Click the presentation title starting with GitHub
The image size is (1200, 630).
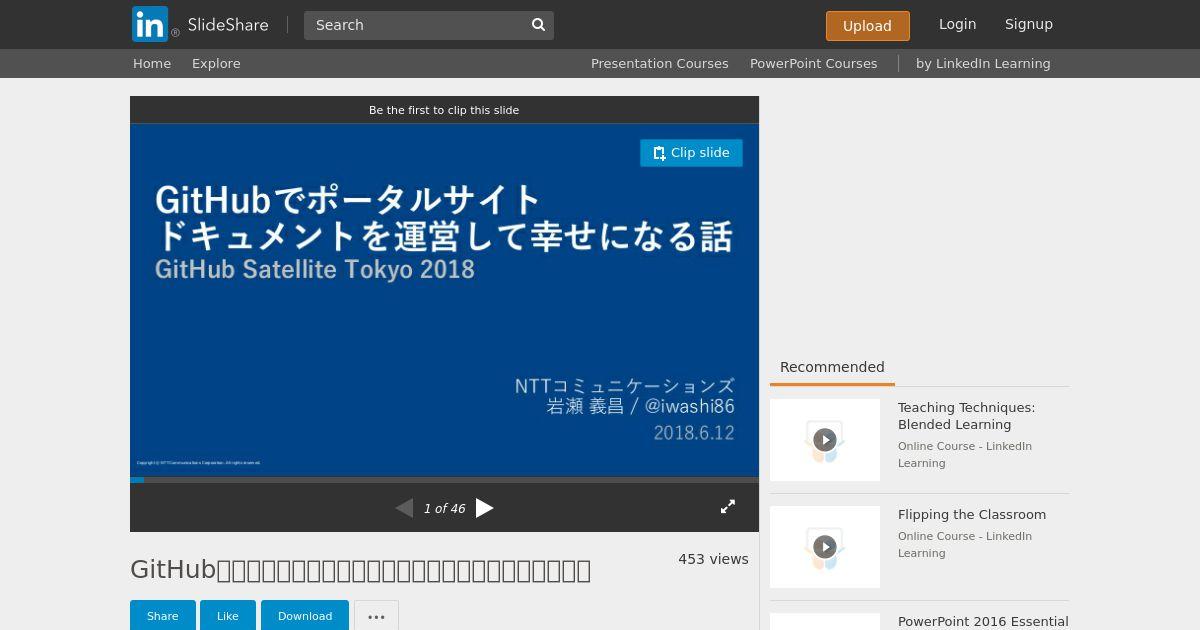360,570
